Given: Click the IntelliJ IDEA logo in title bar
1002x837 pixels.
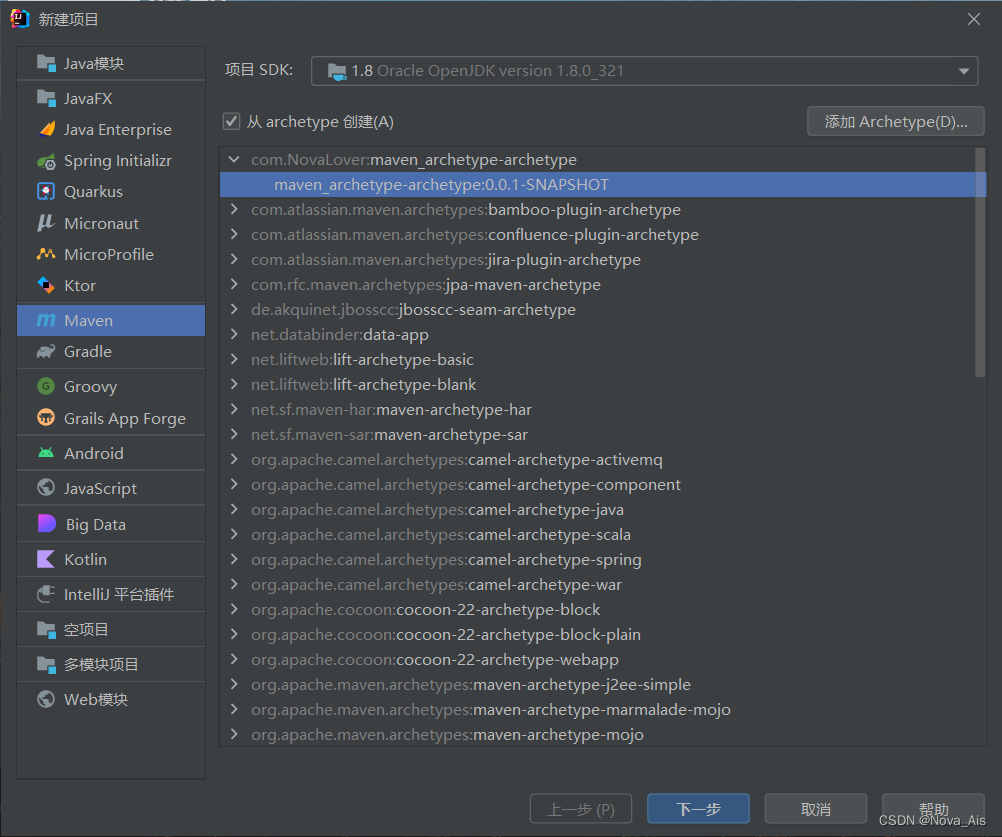Looking at the screenshot, I should coord(20,19).
